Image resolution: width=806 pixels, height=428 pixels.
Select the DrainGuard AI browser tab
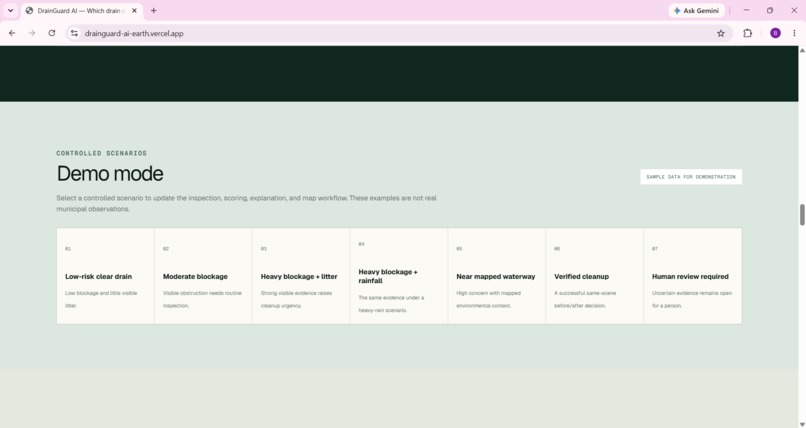[82, 10]
